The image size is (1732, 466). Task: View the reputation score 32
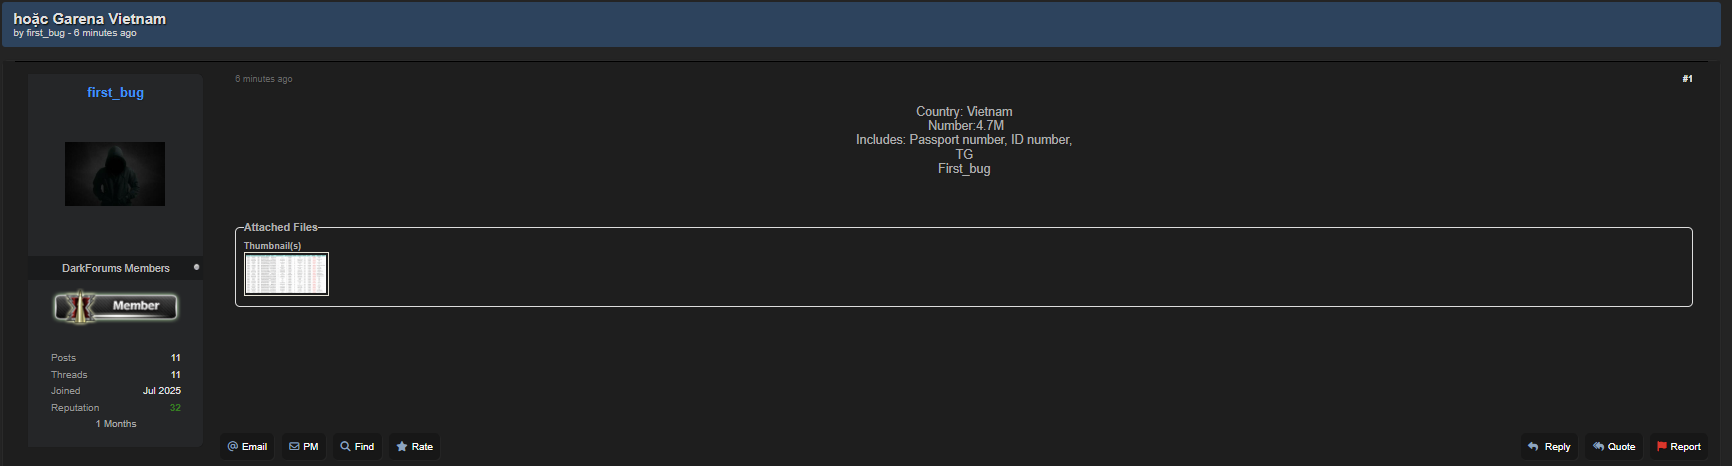click(175, 408)
